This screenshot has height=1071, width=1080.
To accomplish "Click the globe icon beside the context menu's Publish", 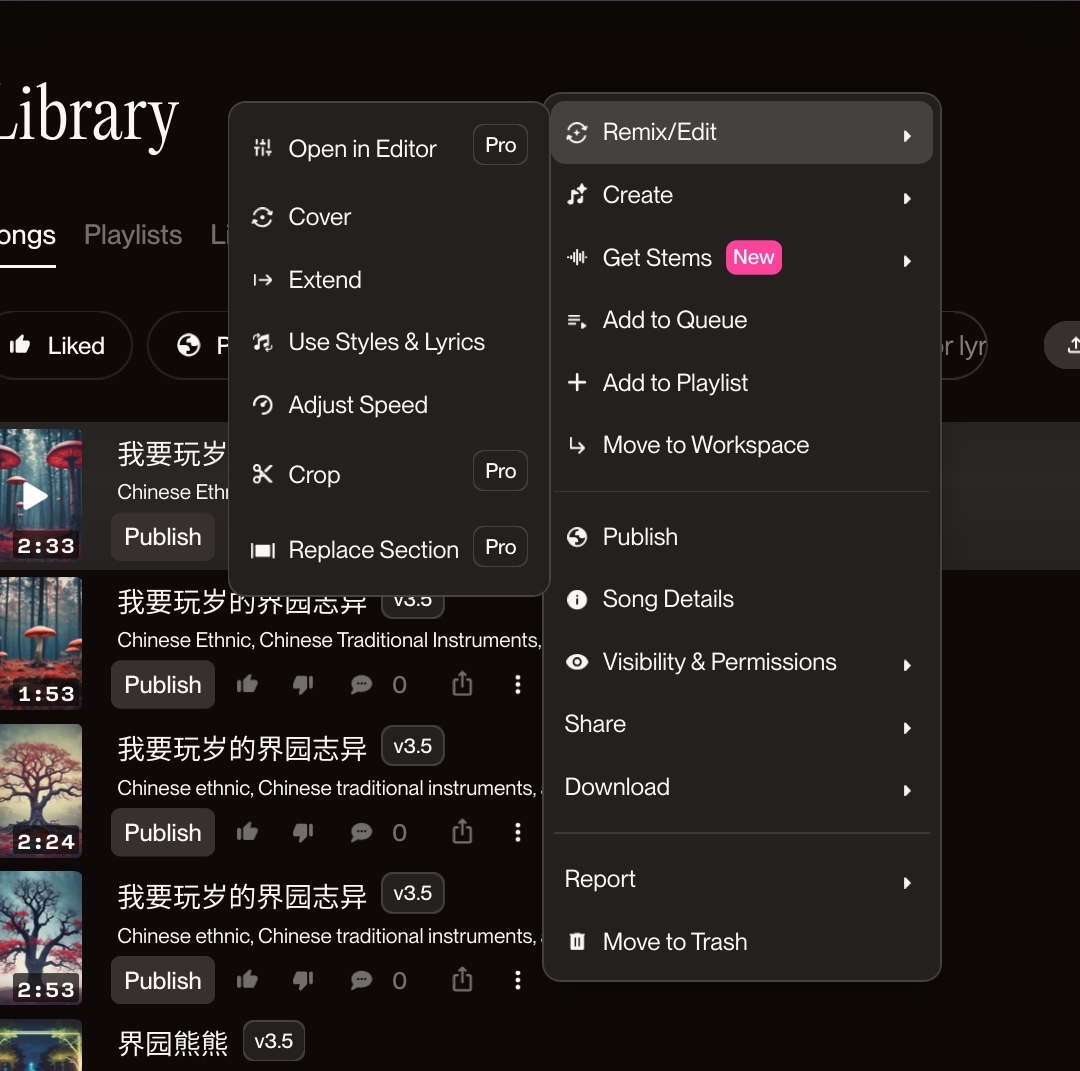I will click(x=577, y=537).
